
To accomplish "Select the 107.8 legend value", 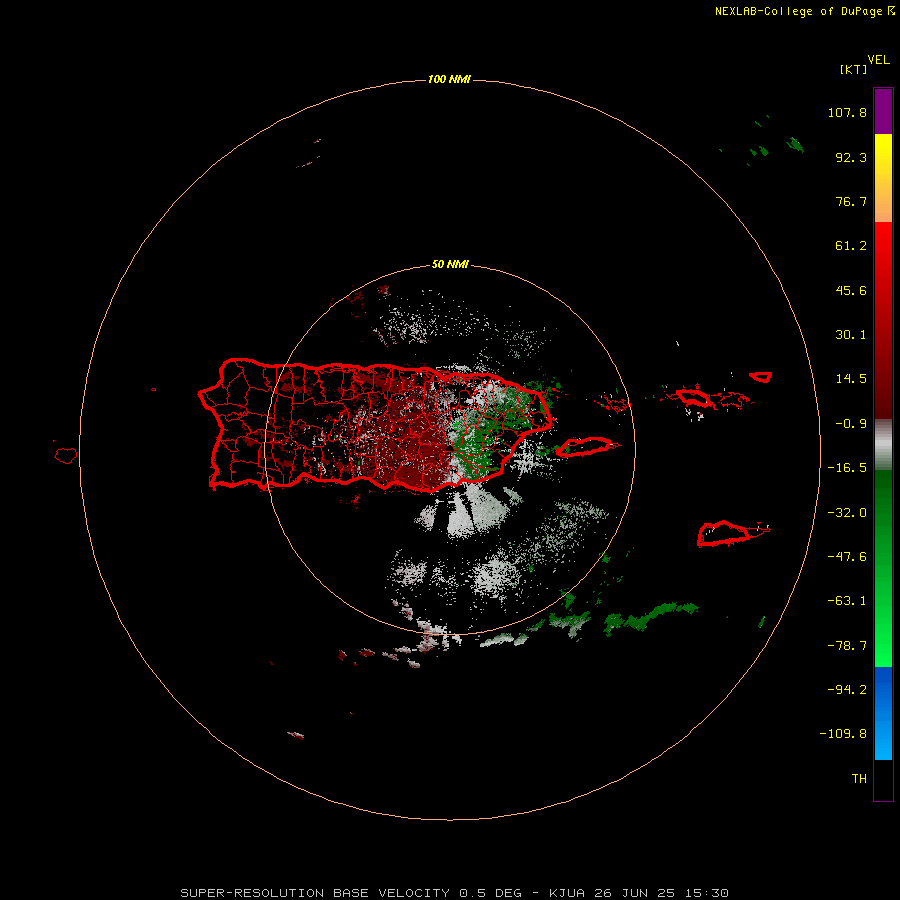I will 847,112.
